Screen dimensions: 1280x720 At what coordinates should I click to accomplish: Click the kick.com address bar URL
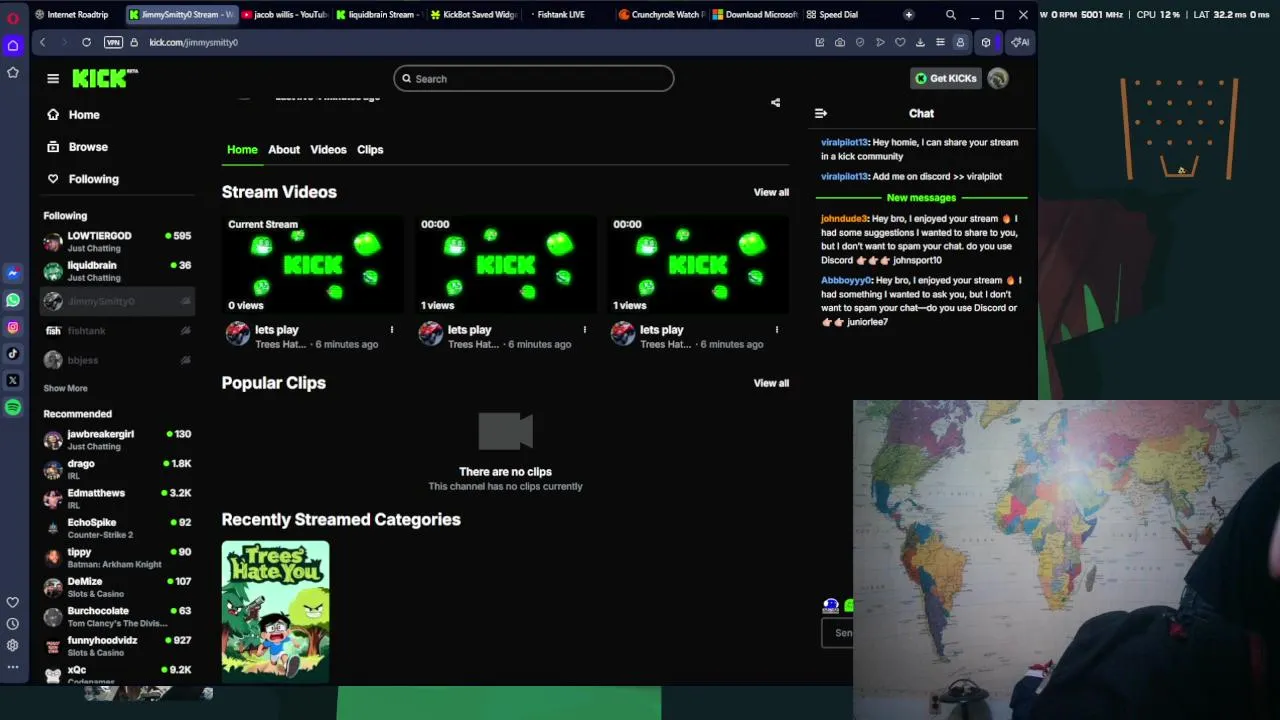click(193, 42)
